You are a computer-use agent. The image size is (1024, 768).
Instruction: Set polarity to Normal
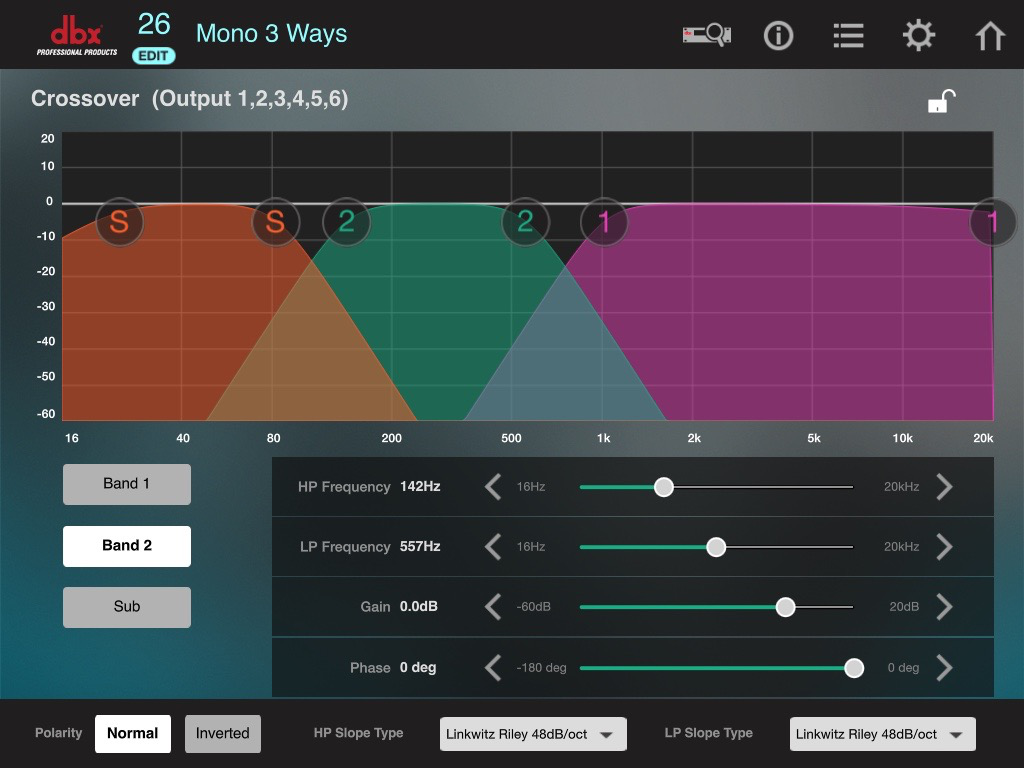coord(133,733)
